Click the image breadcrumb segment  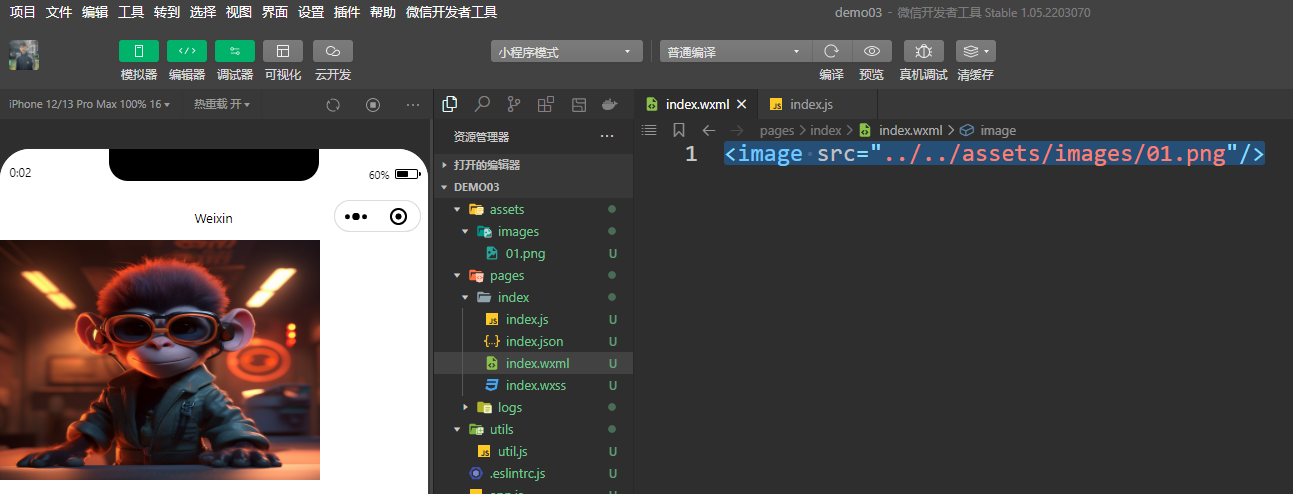click(x=988, y=130)
